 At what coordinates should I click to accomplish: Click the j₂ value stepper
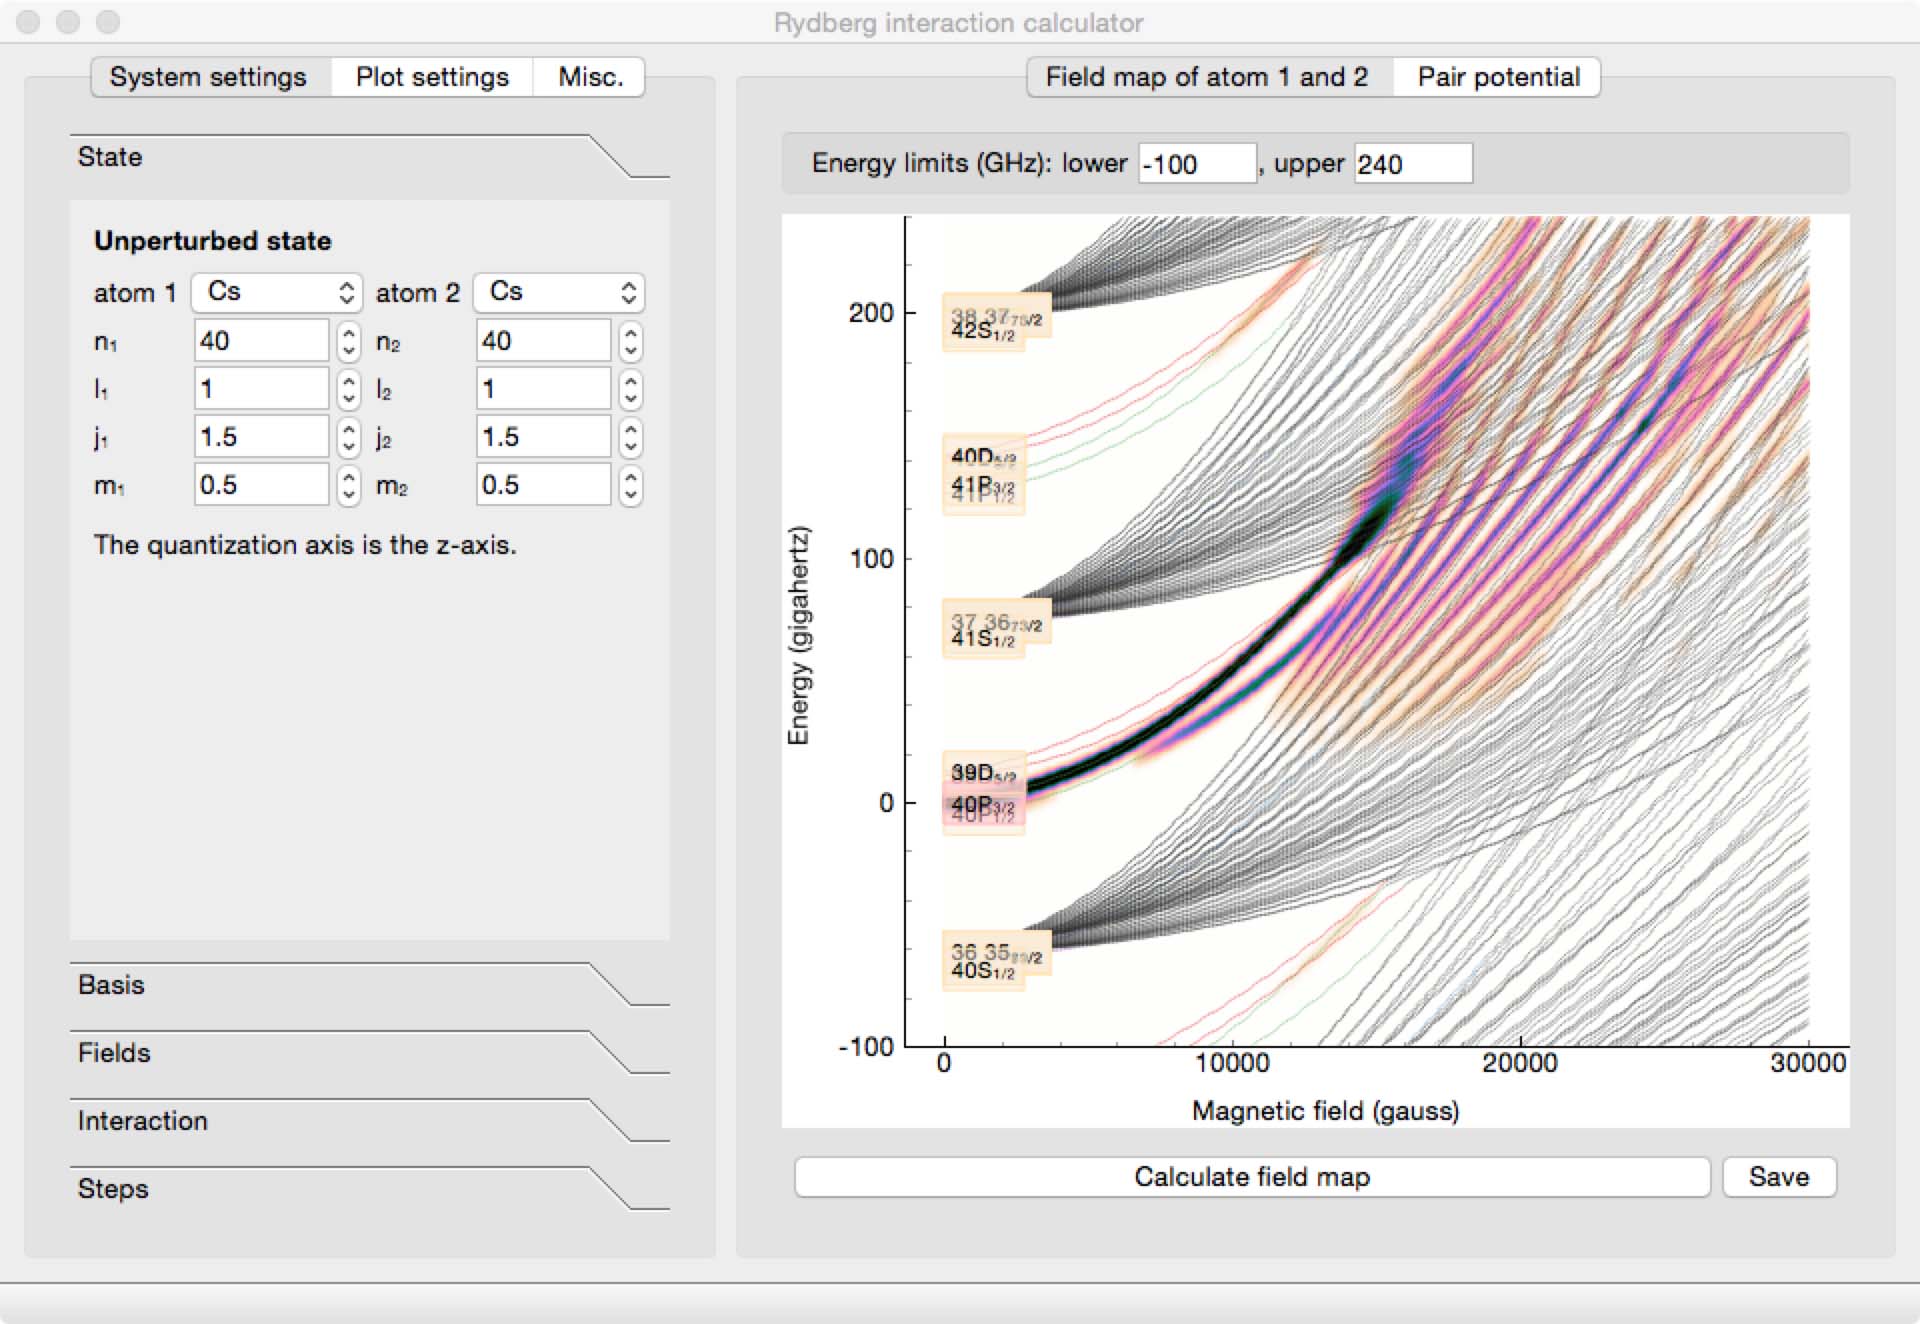coord(630,437)
